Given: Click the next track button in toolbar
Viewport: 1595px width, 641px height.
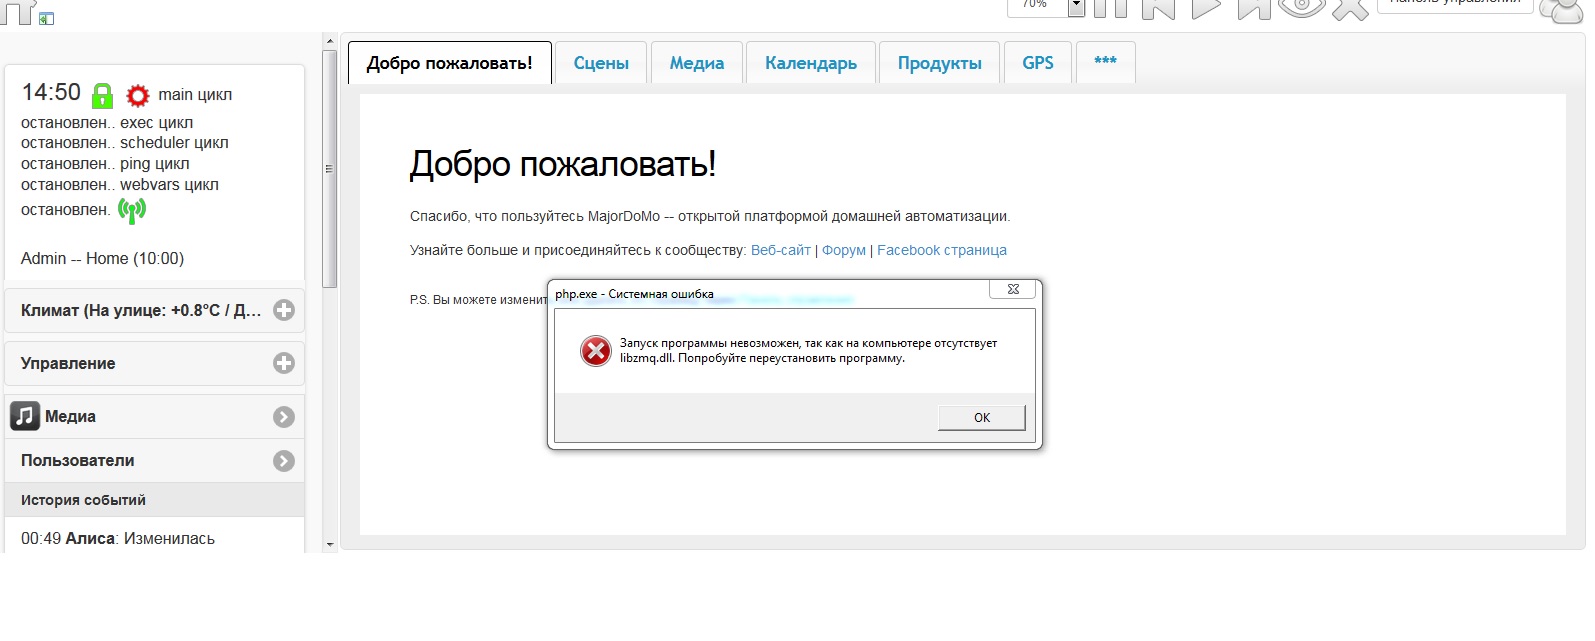Looking at the screenshot, I should (x=1254, y=8).
